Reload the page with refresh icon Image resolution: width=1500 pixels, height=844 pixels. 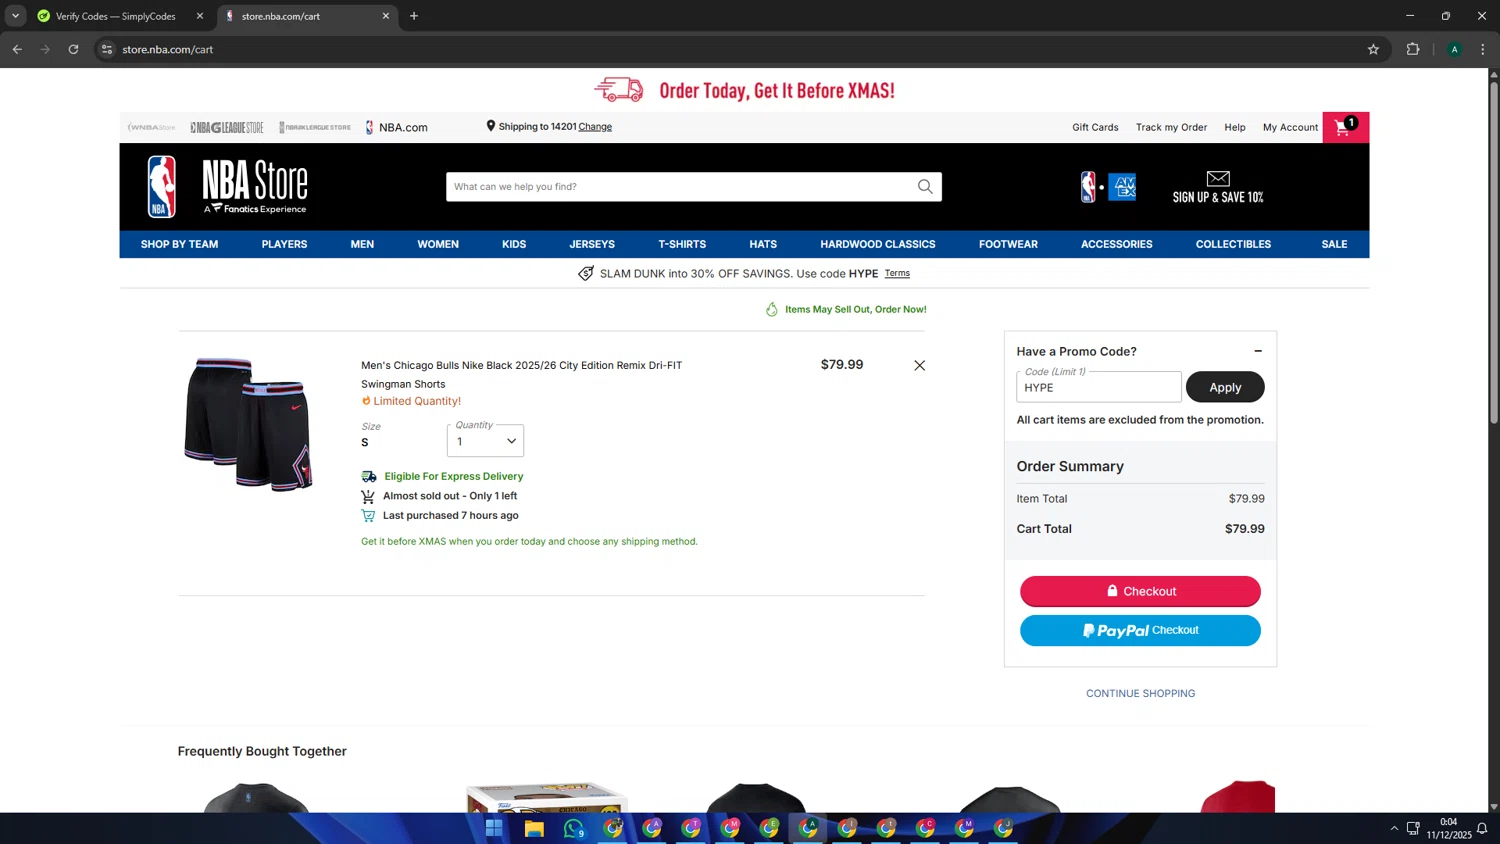coord(73,49)
